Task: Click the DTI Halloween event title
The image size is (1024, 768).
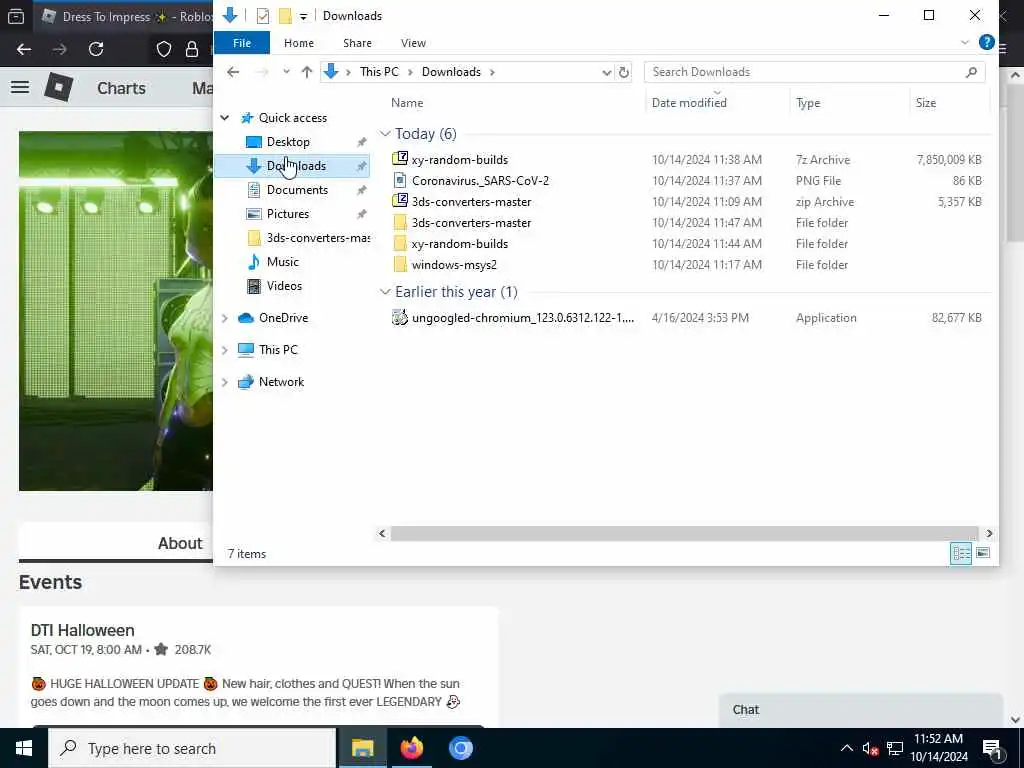Action: [83, 630]
